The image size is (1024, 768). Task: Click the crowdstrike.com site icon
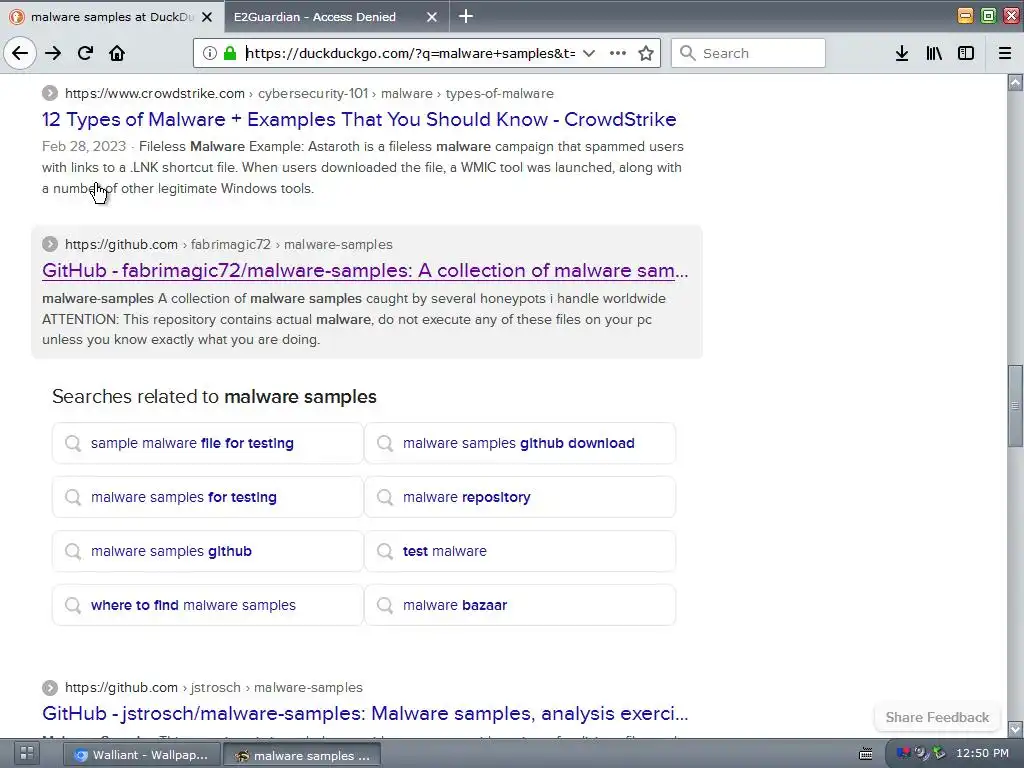click(x=50, y=93)
